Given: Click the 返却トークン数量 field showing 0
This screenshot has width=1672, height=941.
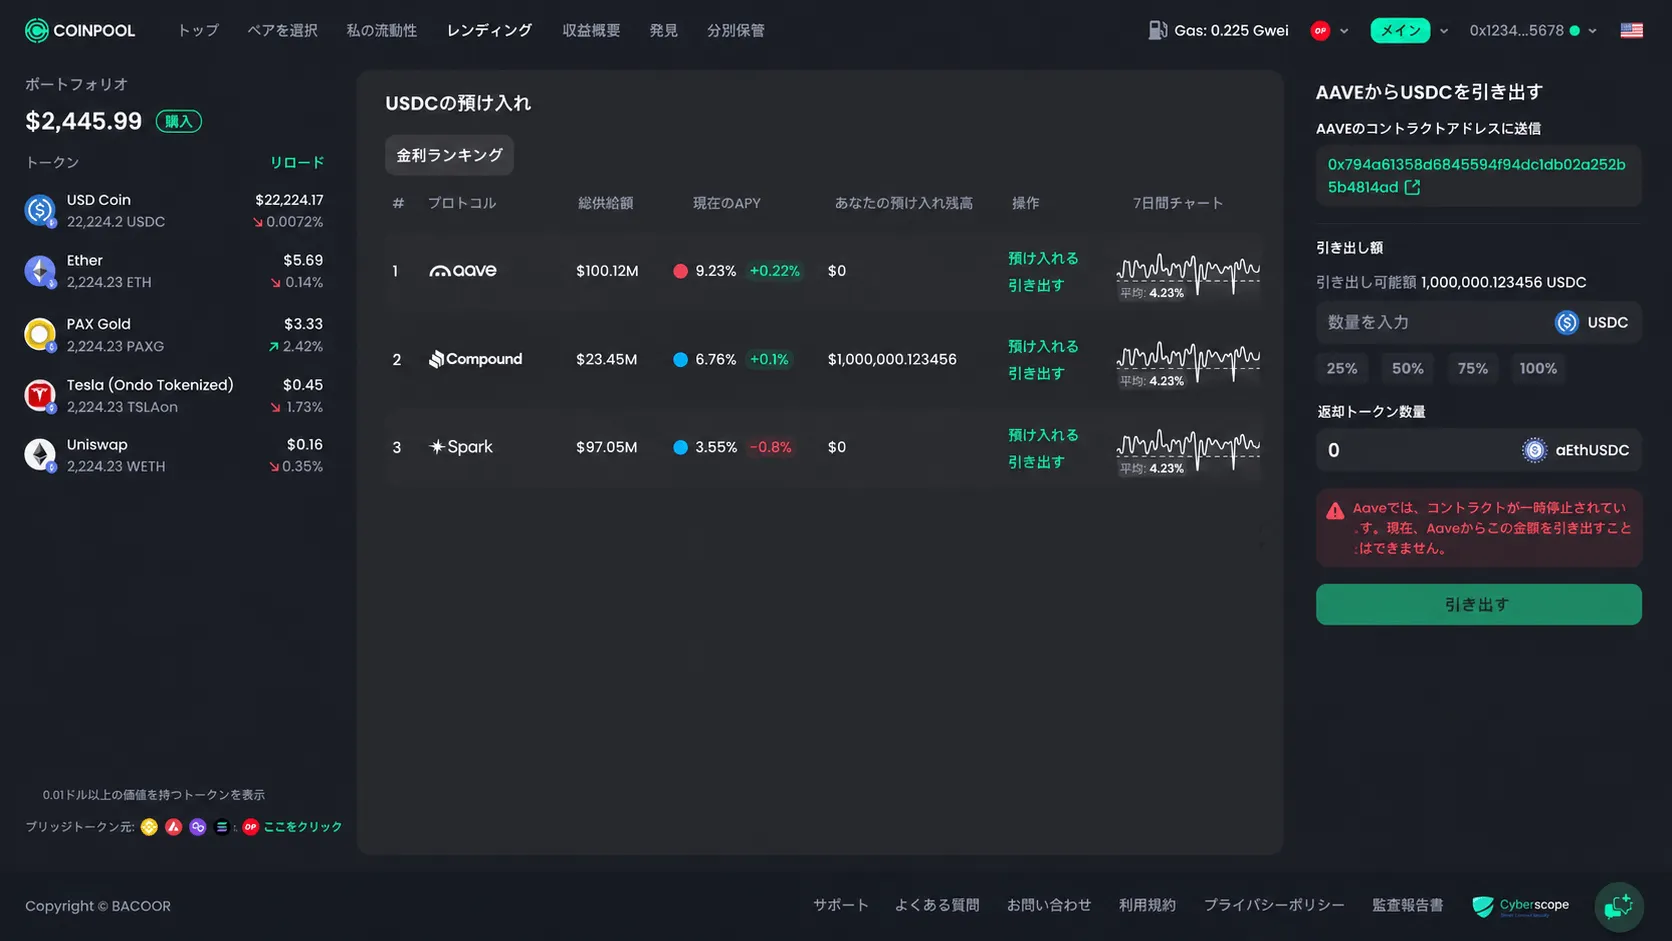Looking at the screenshot, I should tap(1478, 450).
